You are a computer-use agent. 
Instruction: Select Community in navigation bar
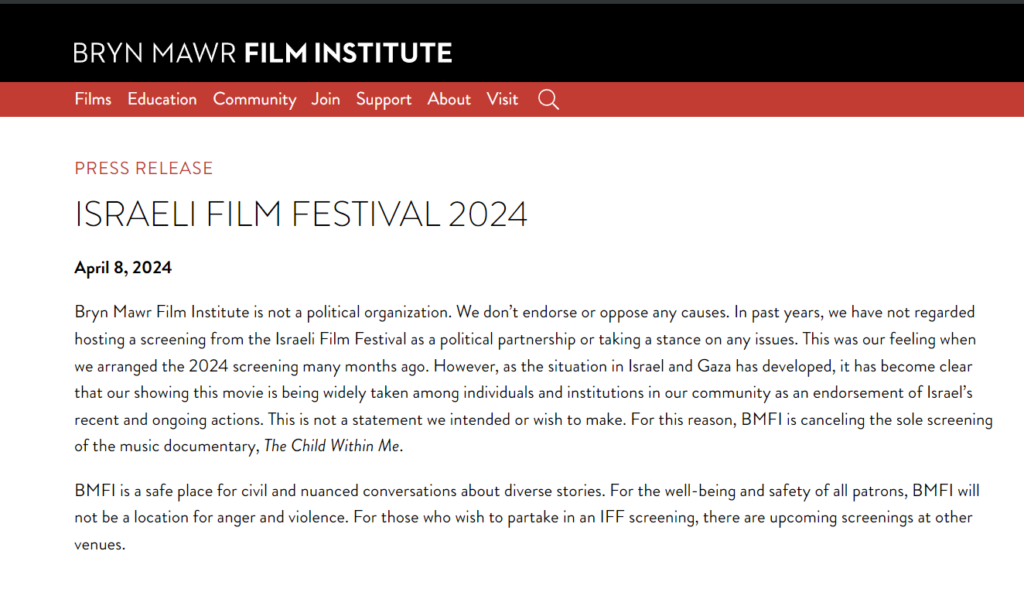254,99
